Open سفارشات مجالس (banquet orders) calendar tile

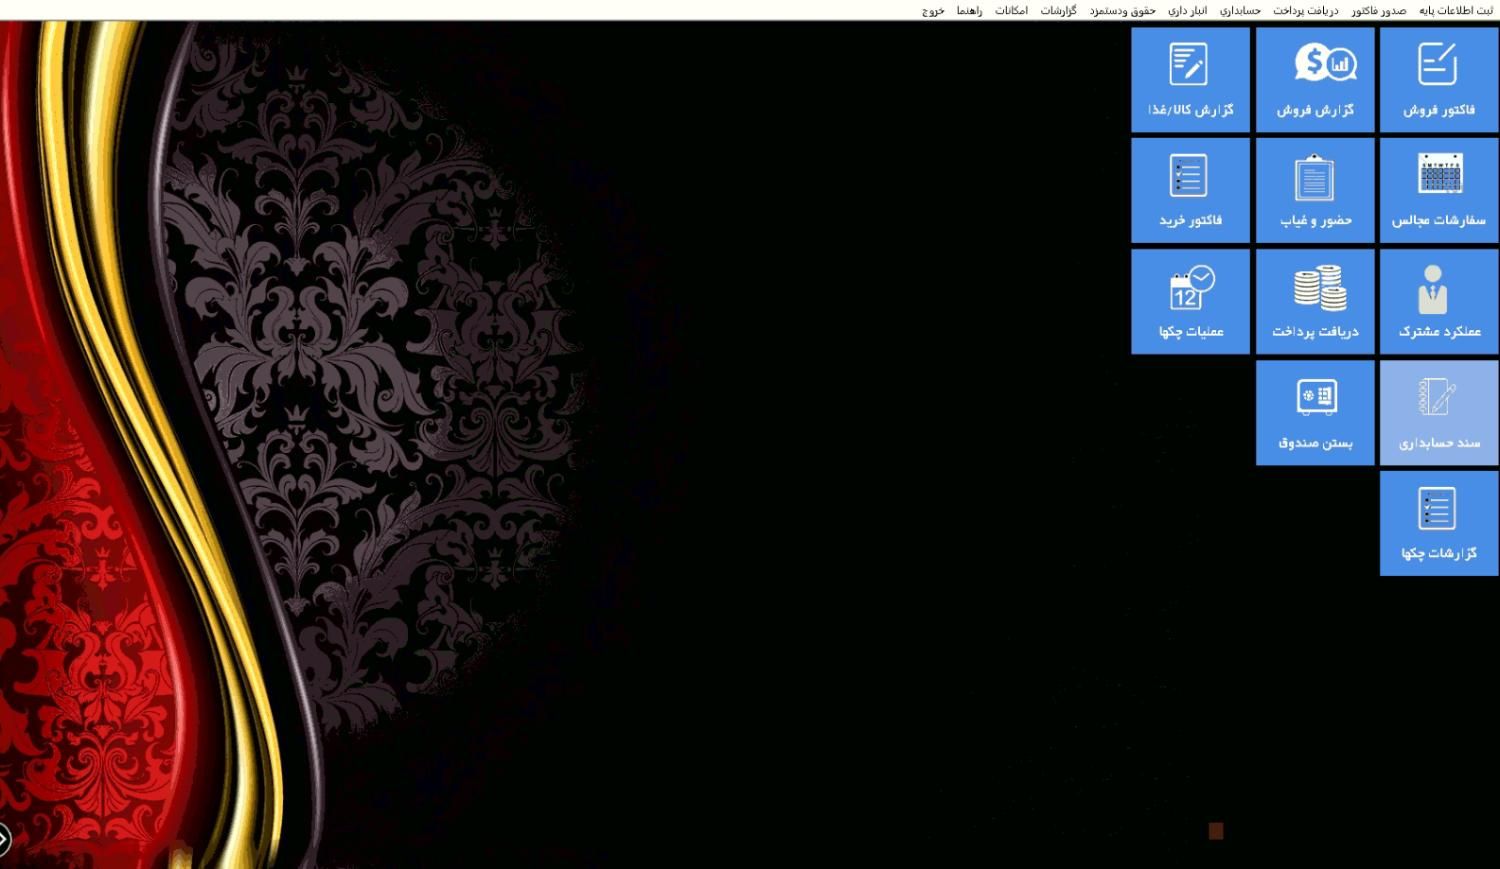1438,190
